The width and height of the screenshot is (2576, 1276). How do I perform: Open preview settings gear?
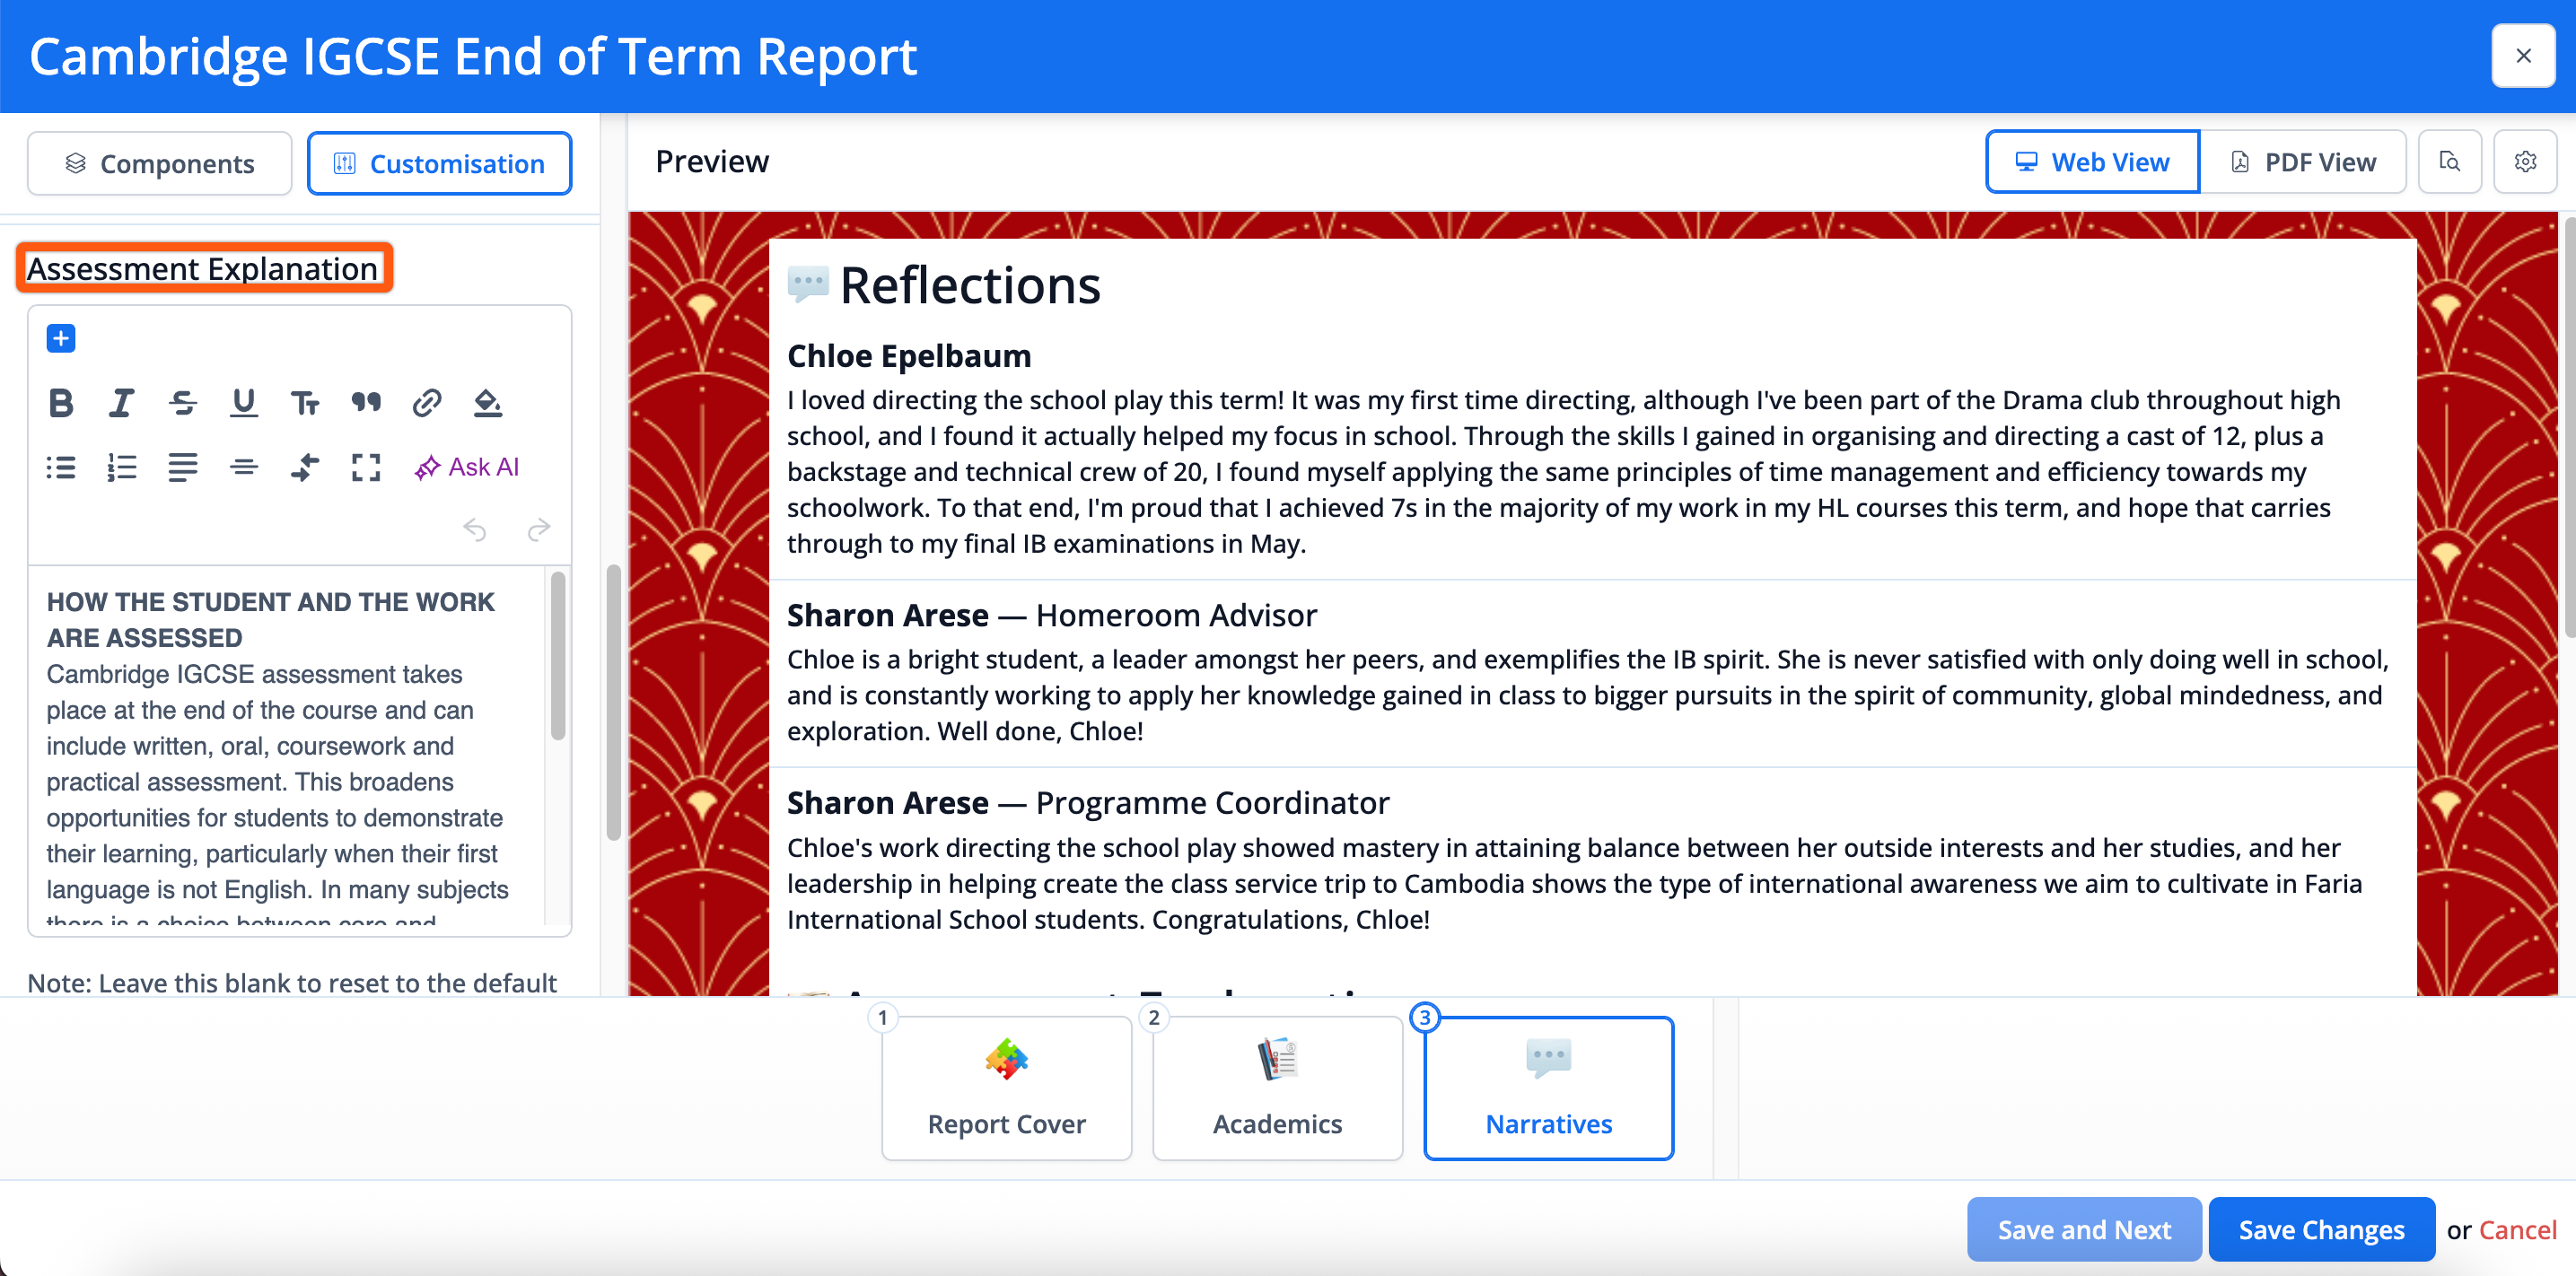tap(2524, 162)
